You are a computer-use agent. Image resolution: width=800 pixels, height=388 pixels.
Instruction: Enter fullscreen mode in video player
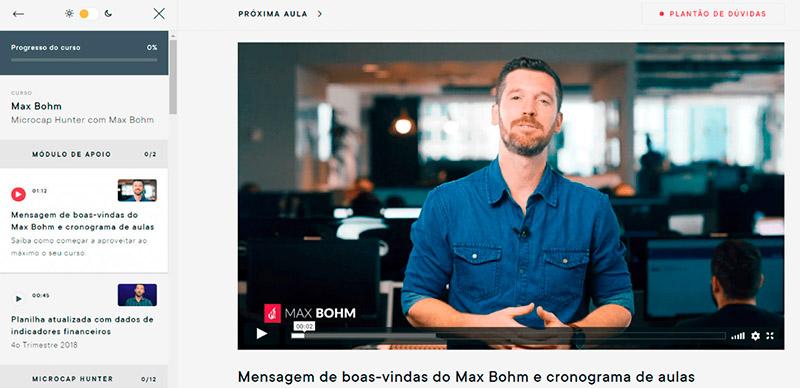point(770,335)
